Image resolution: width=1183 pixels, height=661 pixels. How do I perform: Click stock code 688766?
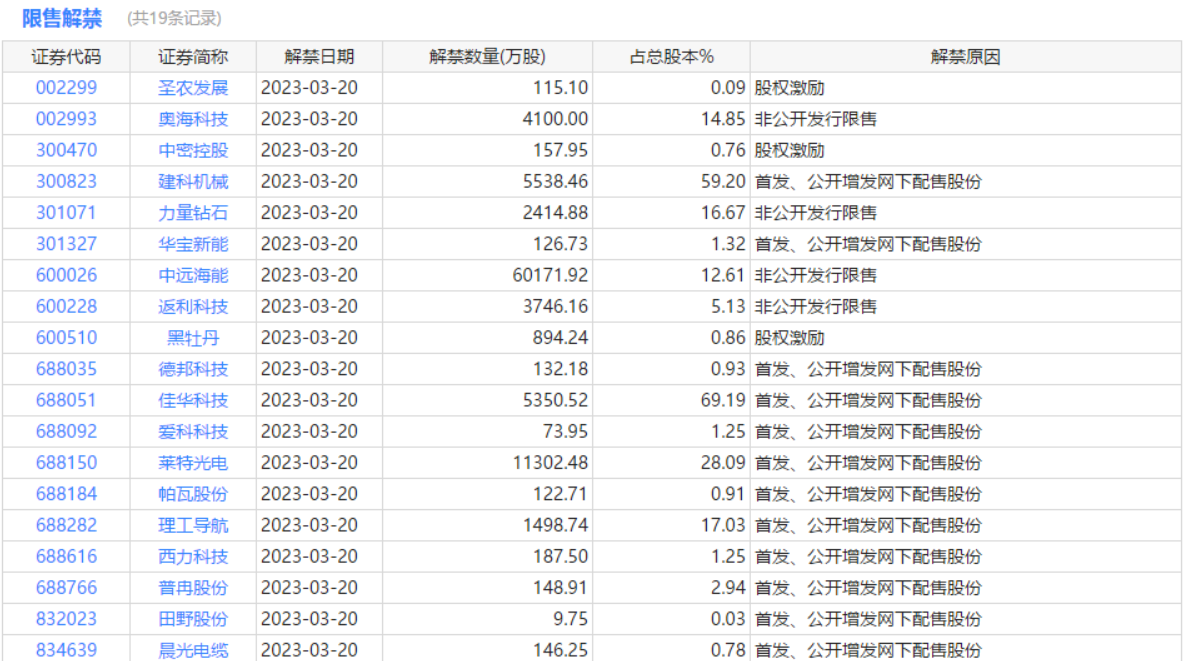[66, 588]
